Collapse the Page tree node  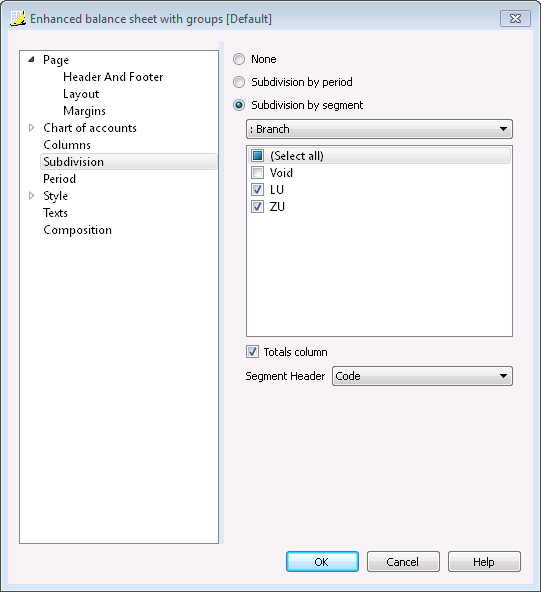[x=32, y=59]
